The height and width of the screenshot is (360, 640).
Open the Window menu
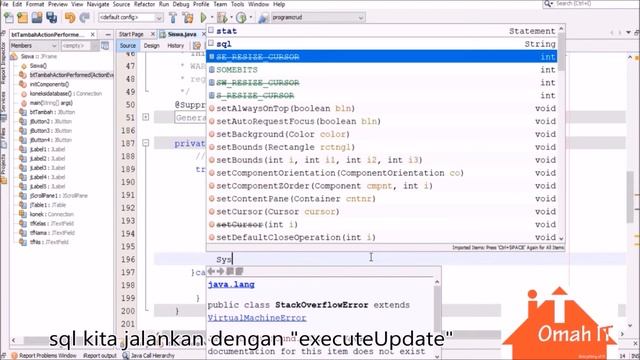pyautogui.click(x=258, y=4)
